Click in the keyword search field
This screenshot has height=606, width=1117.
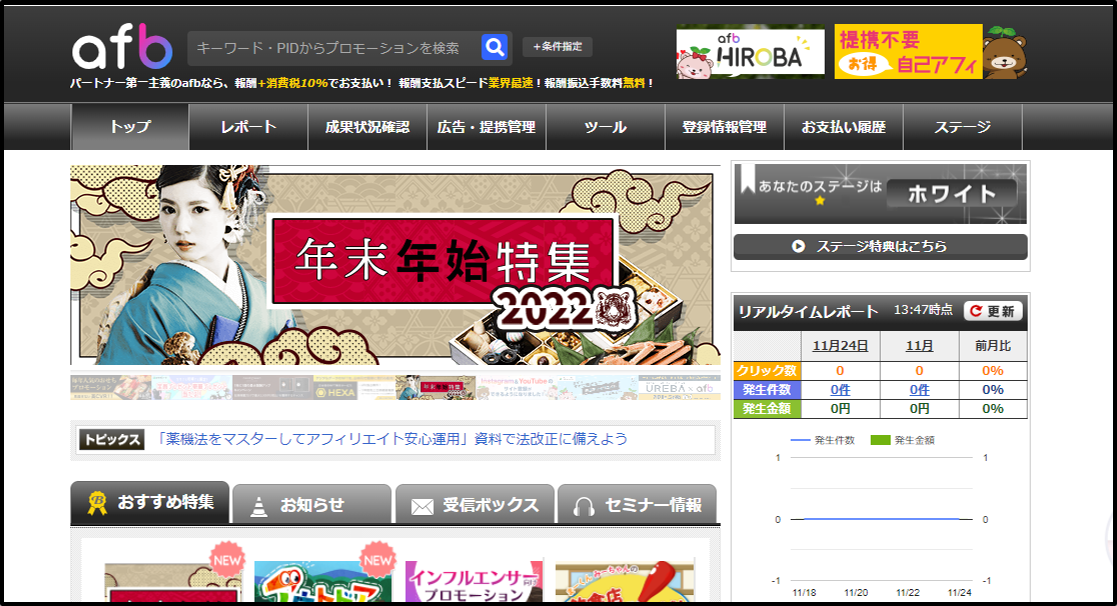pyautogui.click(x=330, y=47)
